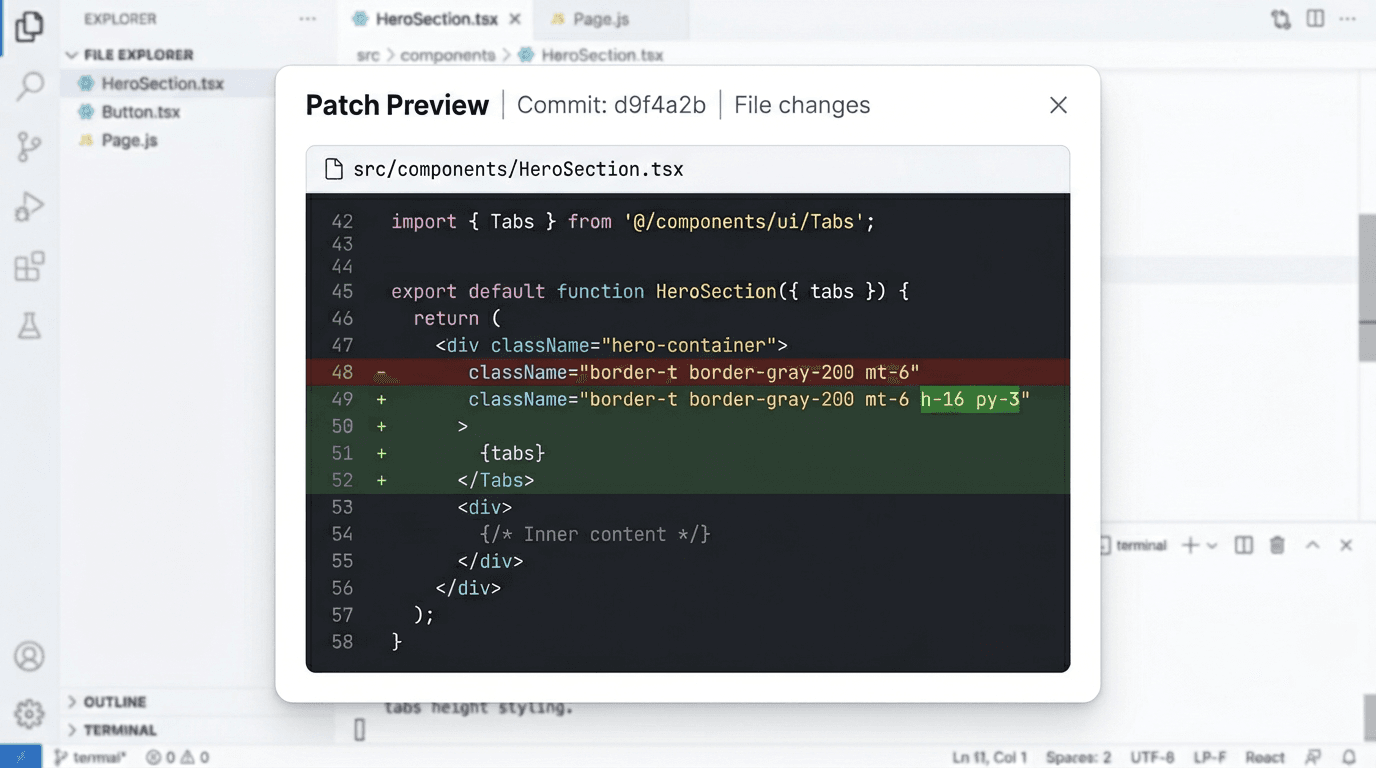Collapse the FILE EXPLORER section
This screenshot has height=768, width=1376.
[x=130, y=55]
